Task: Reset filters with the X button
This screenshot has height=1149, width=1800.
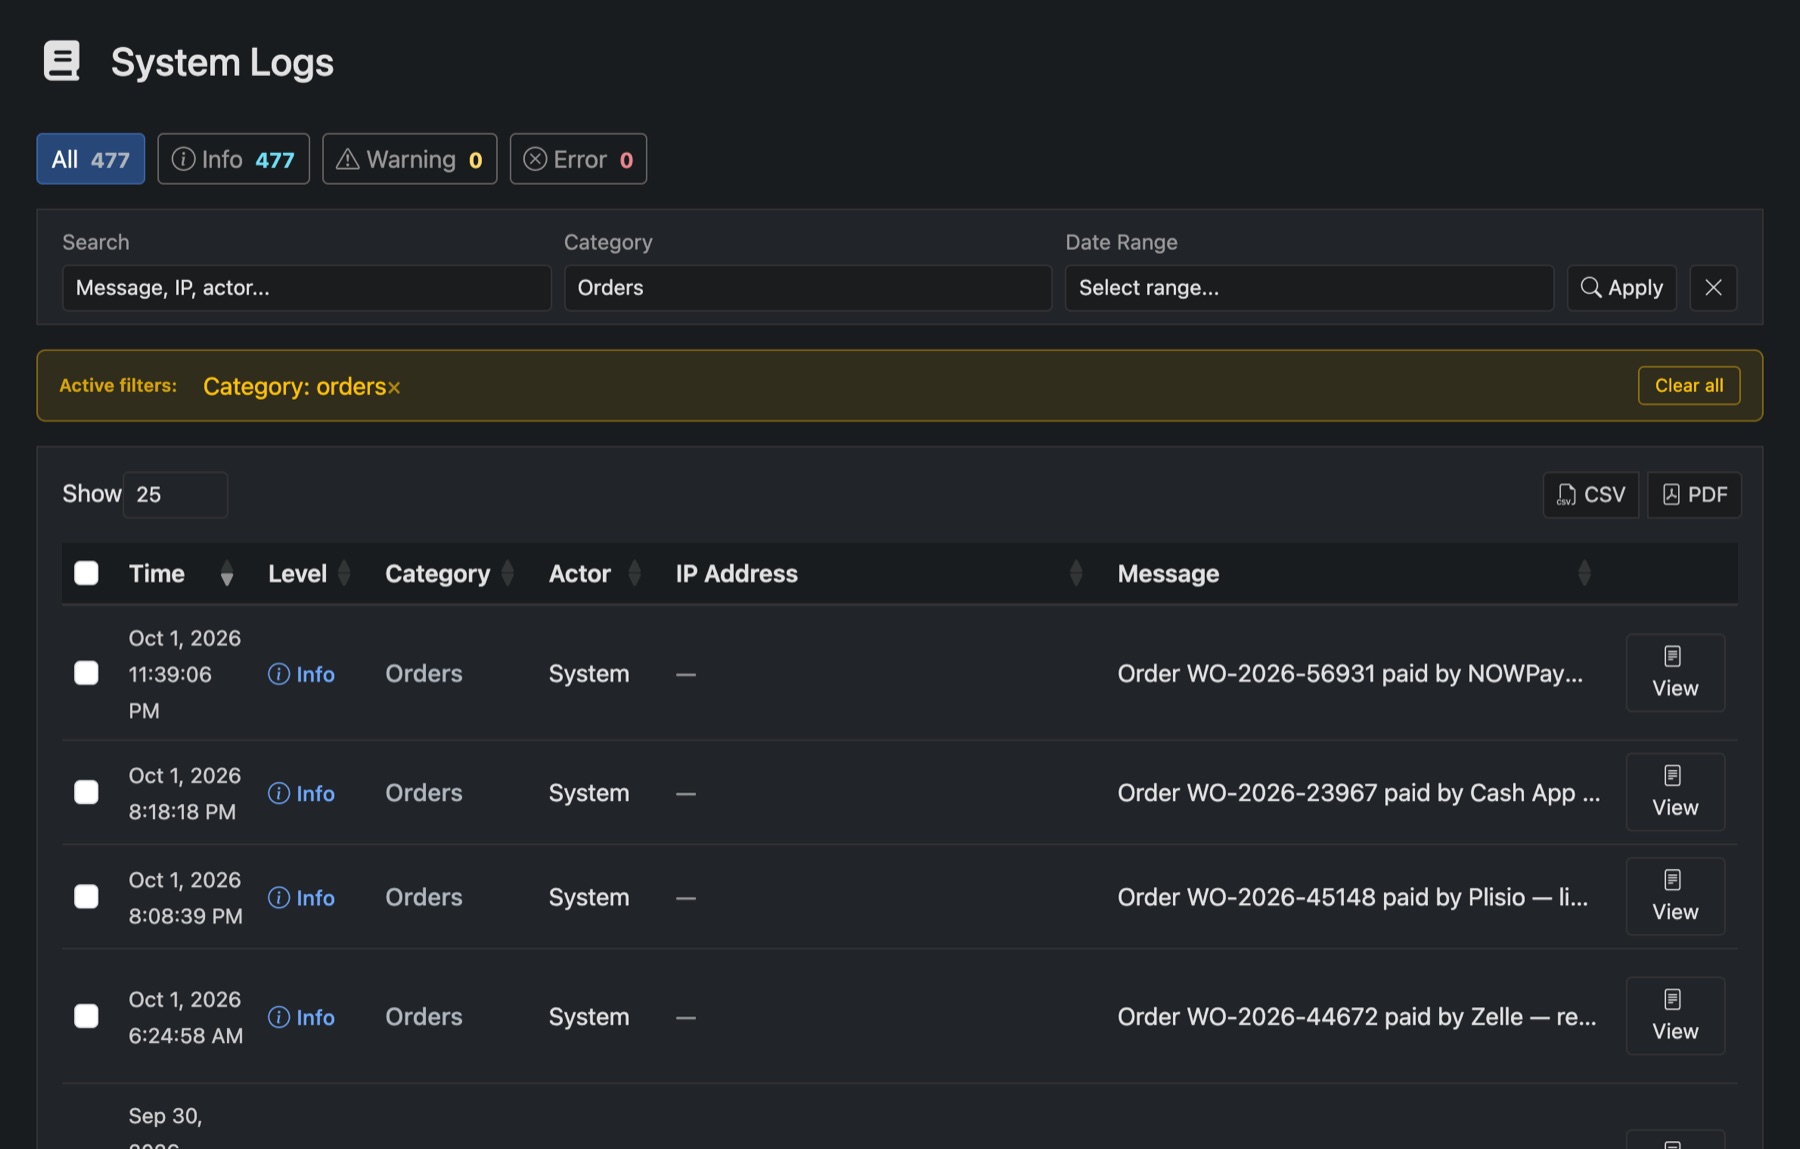Action: 1713,288
